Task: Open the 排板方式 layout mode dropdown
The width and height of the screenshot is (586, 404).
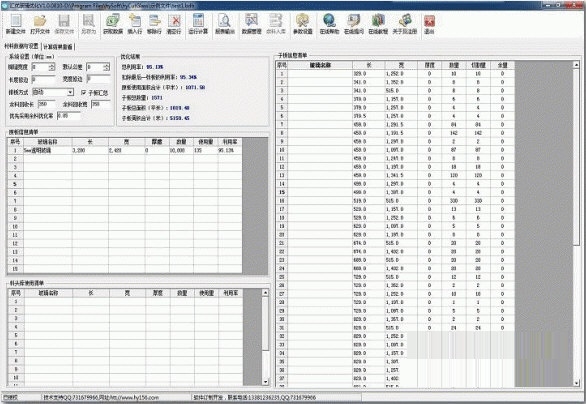Action: coord(70,92)
